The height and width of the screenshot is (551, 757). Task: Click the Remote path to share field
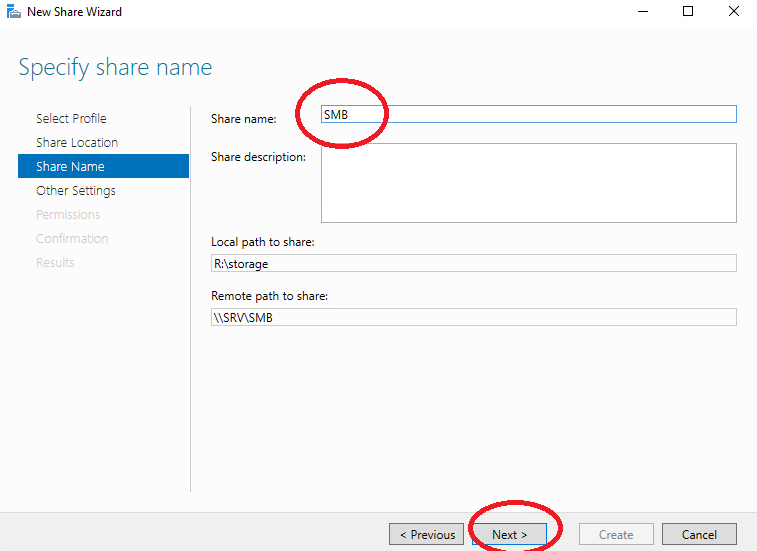point(474,317)
